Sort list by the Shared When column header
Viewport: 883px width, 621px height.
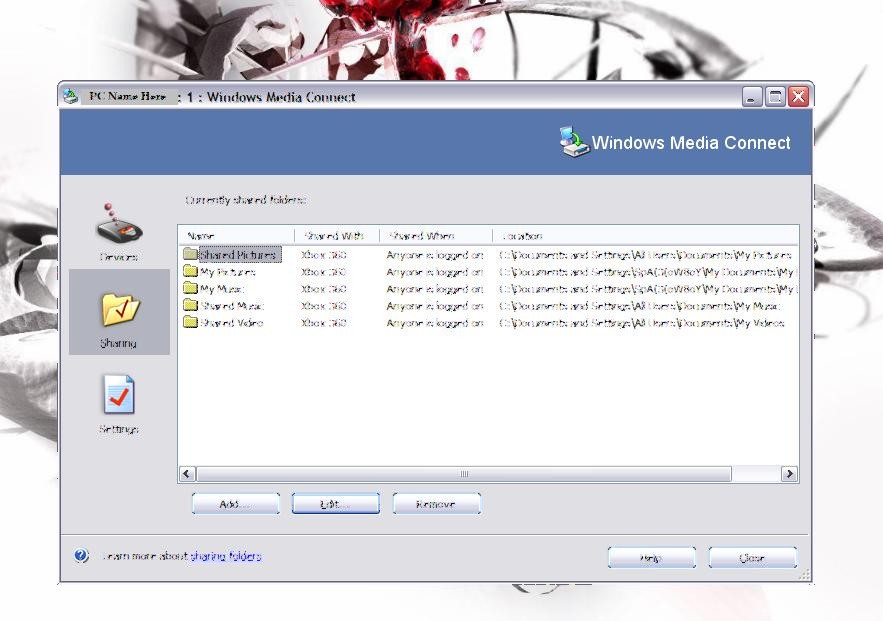click(x=436, y=236)
